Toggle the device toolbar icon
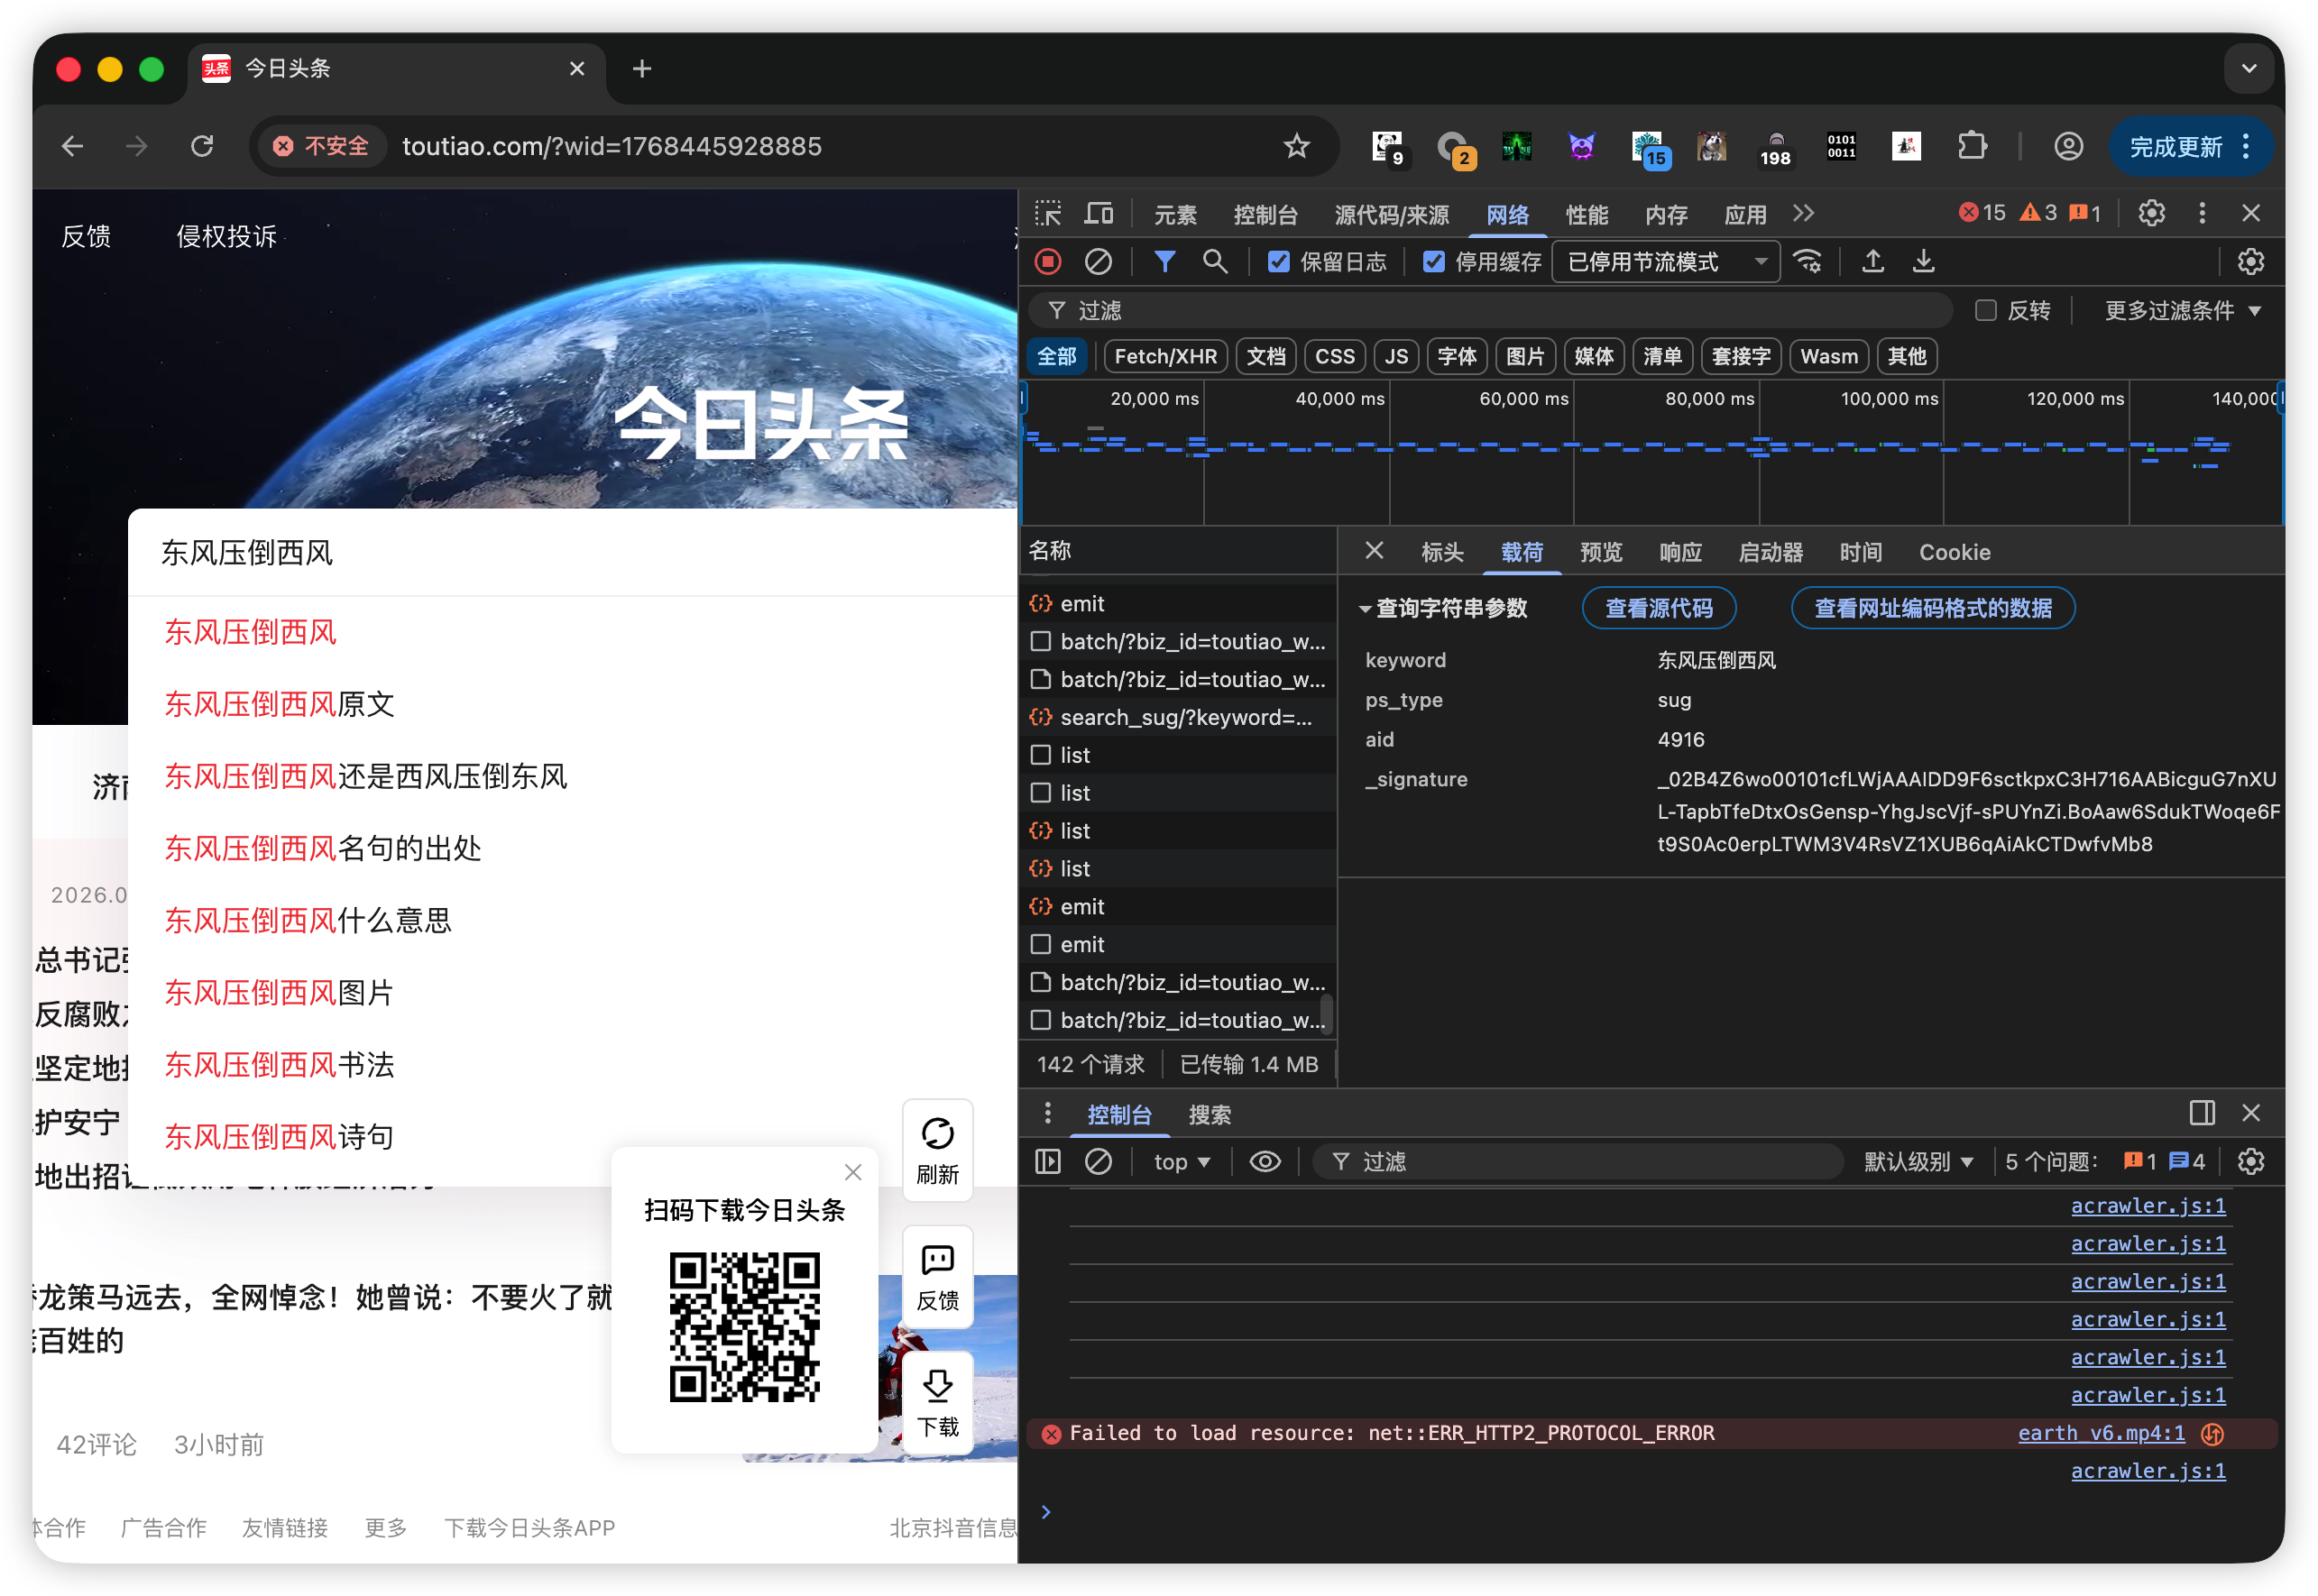Screen dimensions: 2318x1596 pyautogui.click(x=1099, y=213)
